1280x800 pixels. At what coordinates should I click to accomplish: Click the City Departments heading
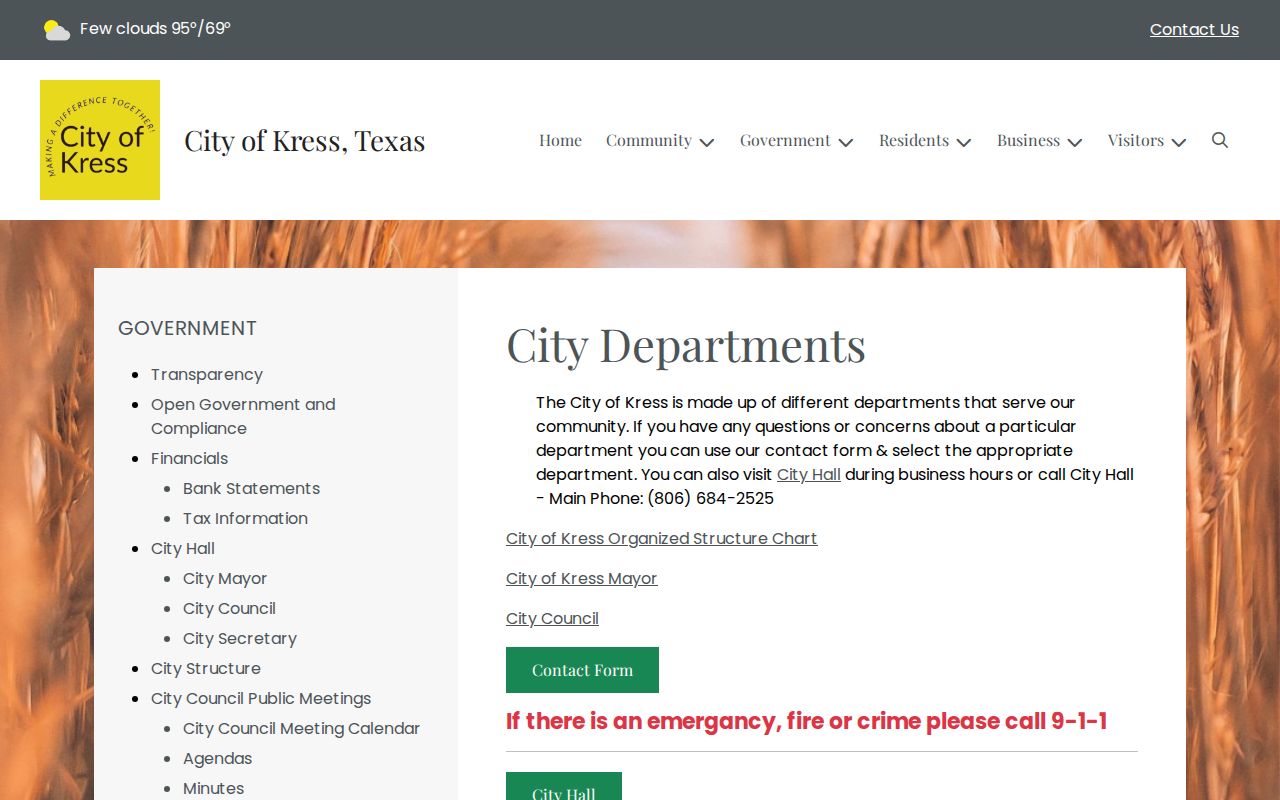pyautogui.click(x=686, y=345)
